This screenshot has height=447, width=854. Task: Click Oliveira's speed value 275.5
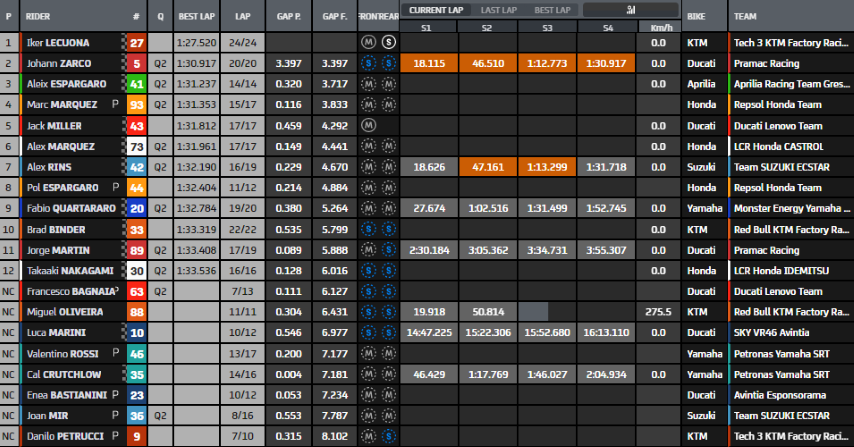click(x=658, y=312)
